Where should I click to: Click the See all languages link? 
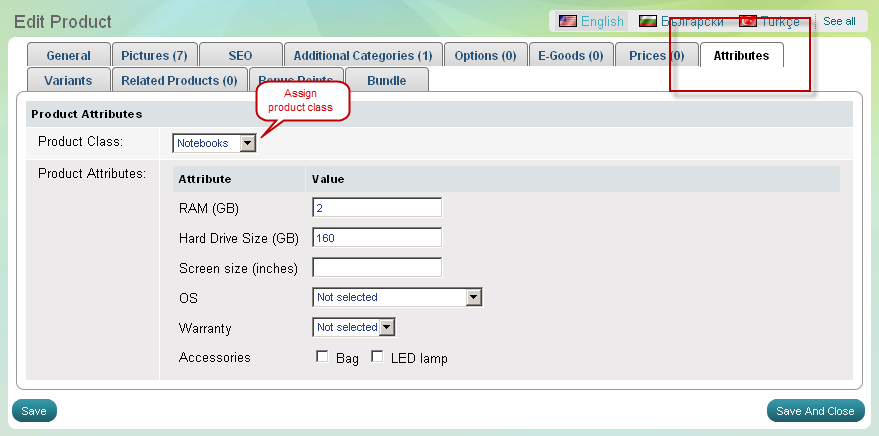(839, 21)
